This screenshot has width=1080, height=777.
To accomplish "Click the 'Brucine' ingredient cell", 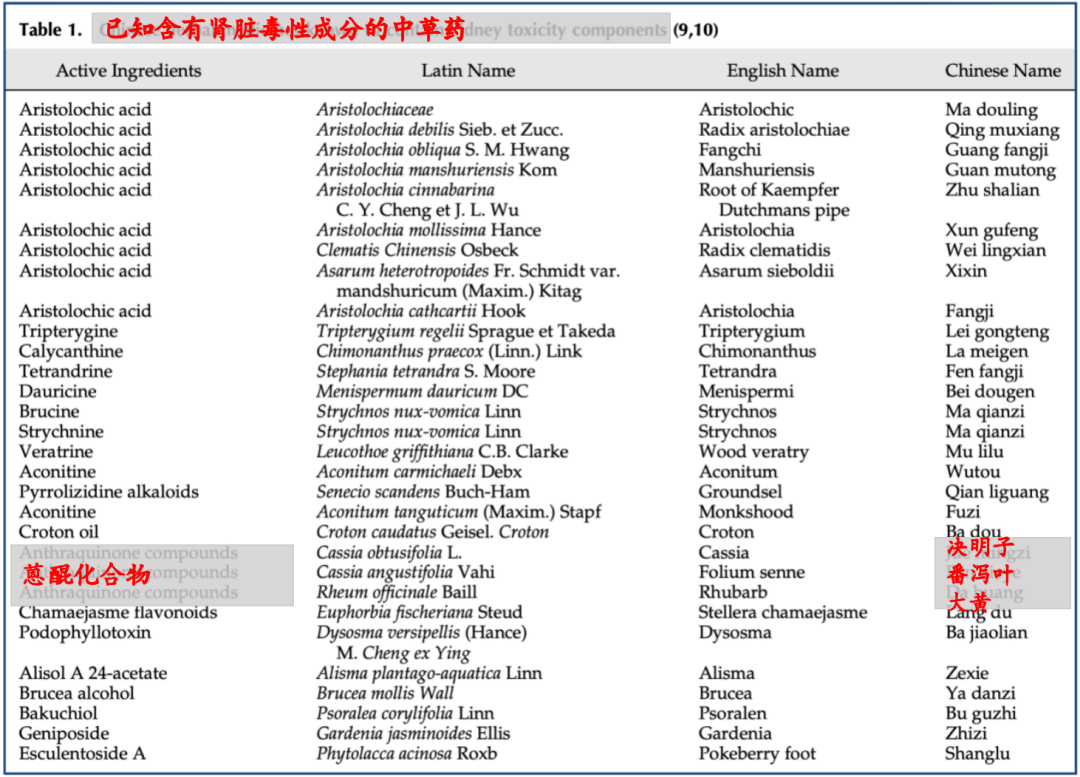I will tap(49, 411).
